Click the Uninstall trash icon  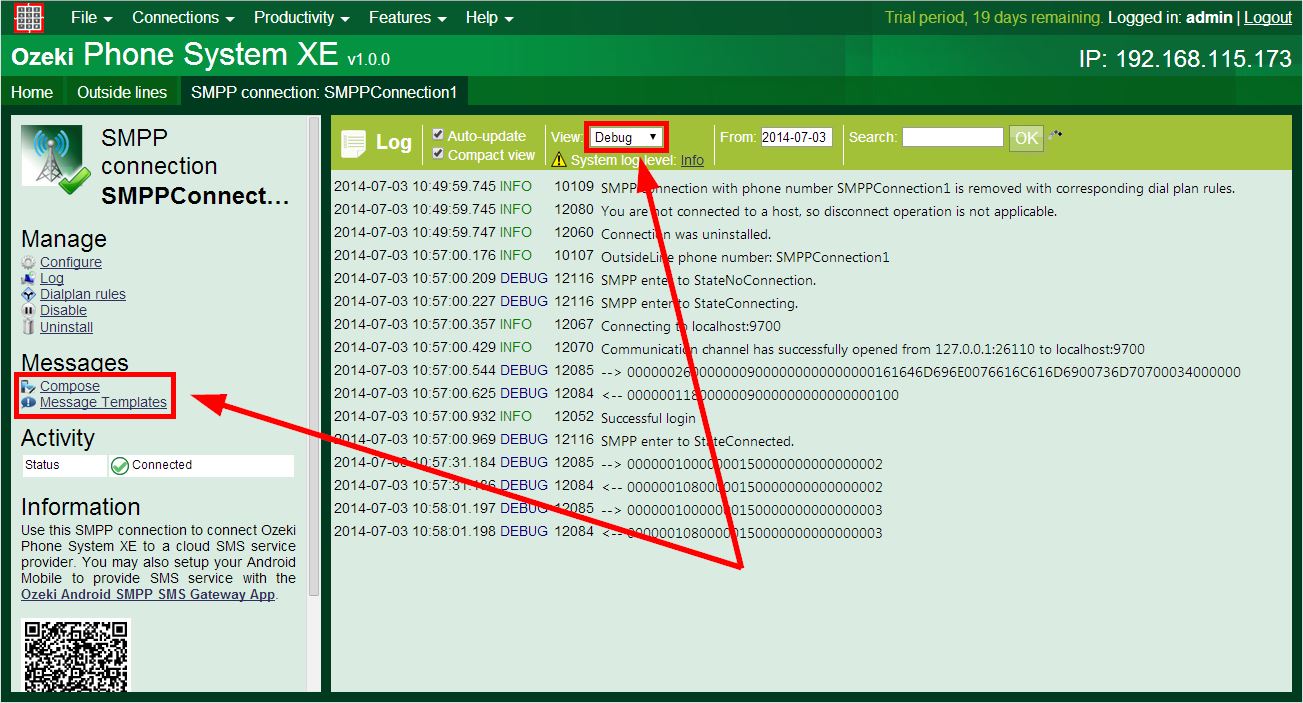point(29,328)
